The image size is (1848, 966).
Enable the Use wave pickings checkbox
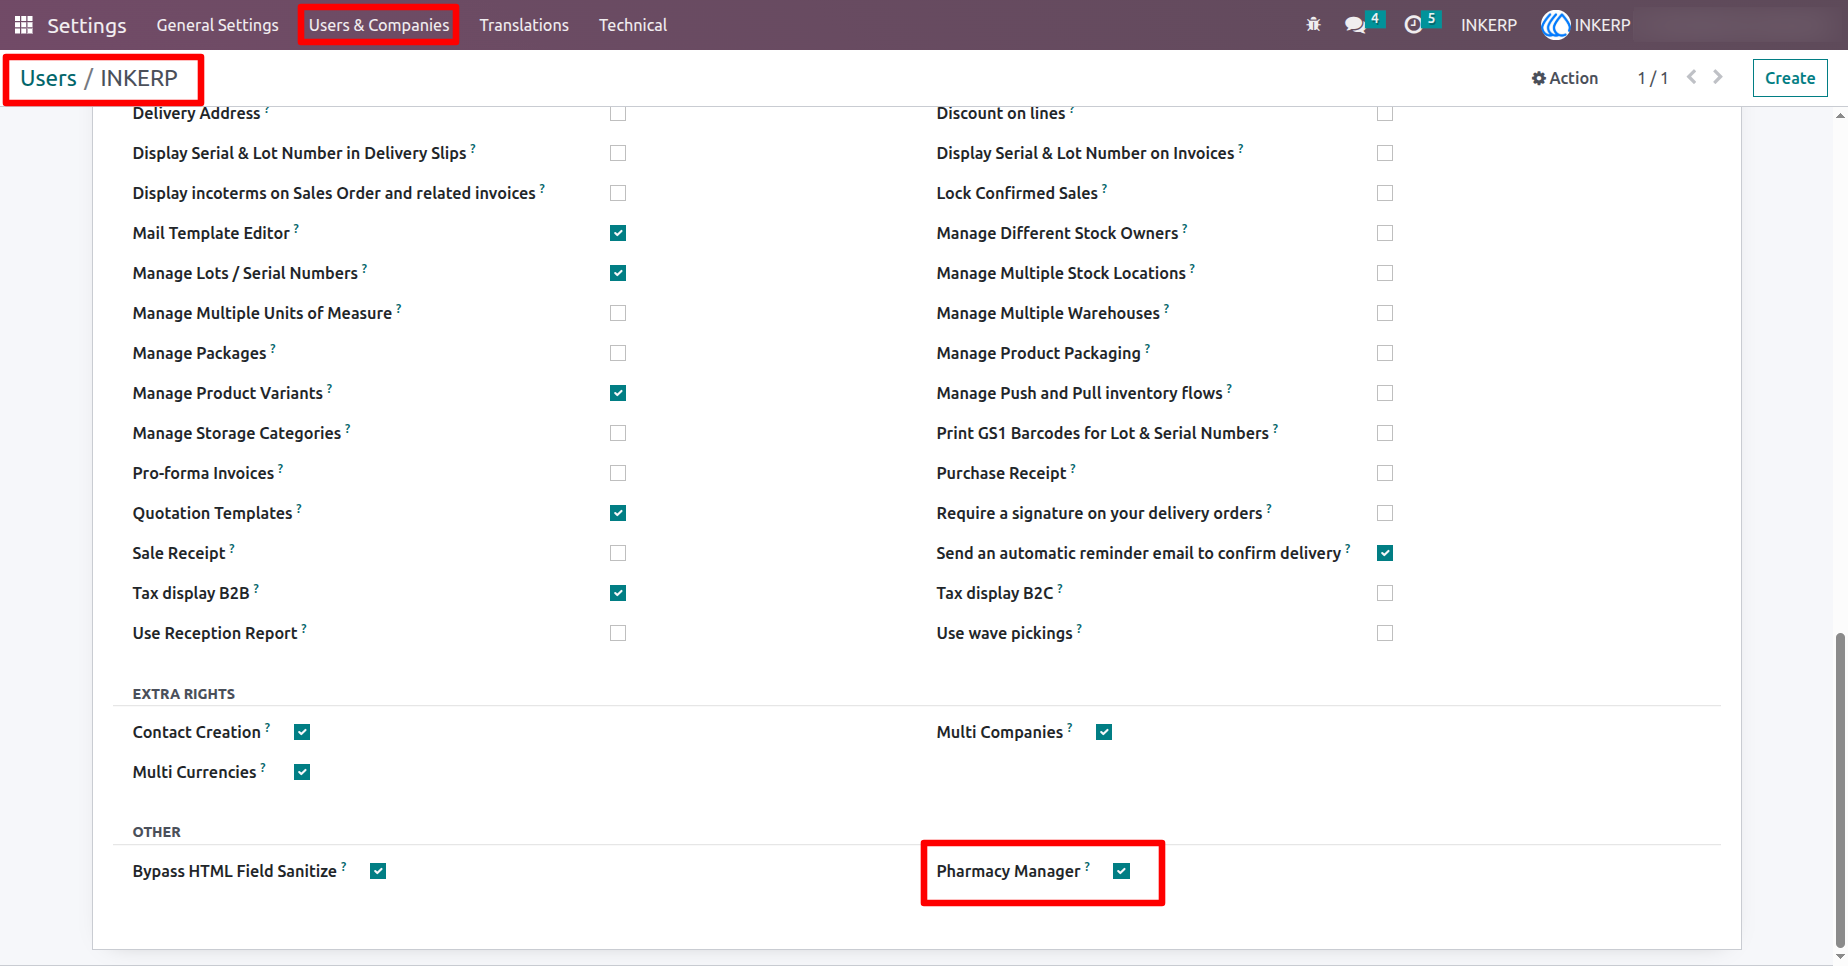pos(1385,633)
